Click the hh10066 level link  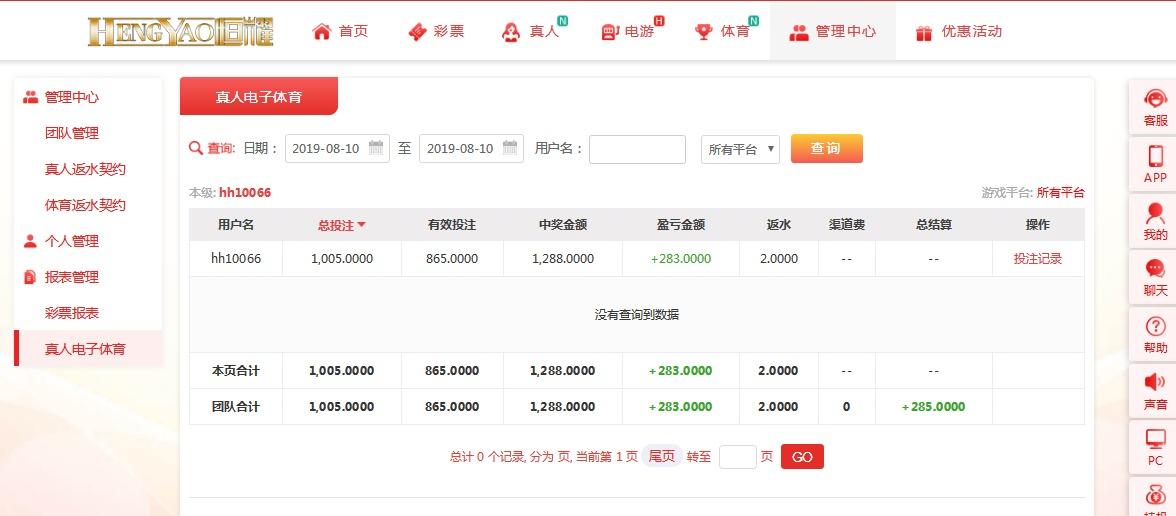pyautogui.click(x=244, y=192)
